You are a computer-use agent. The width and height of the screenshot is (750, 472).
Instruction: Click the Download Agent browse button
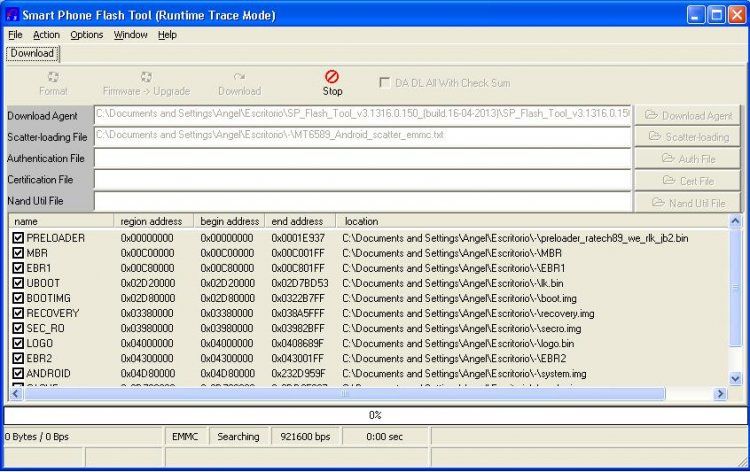[x=688, y=115]
